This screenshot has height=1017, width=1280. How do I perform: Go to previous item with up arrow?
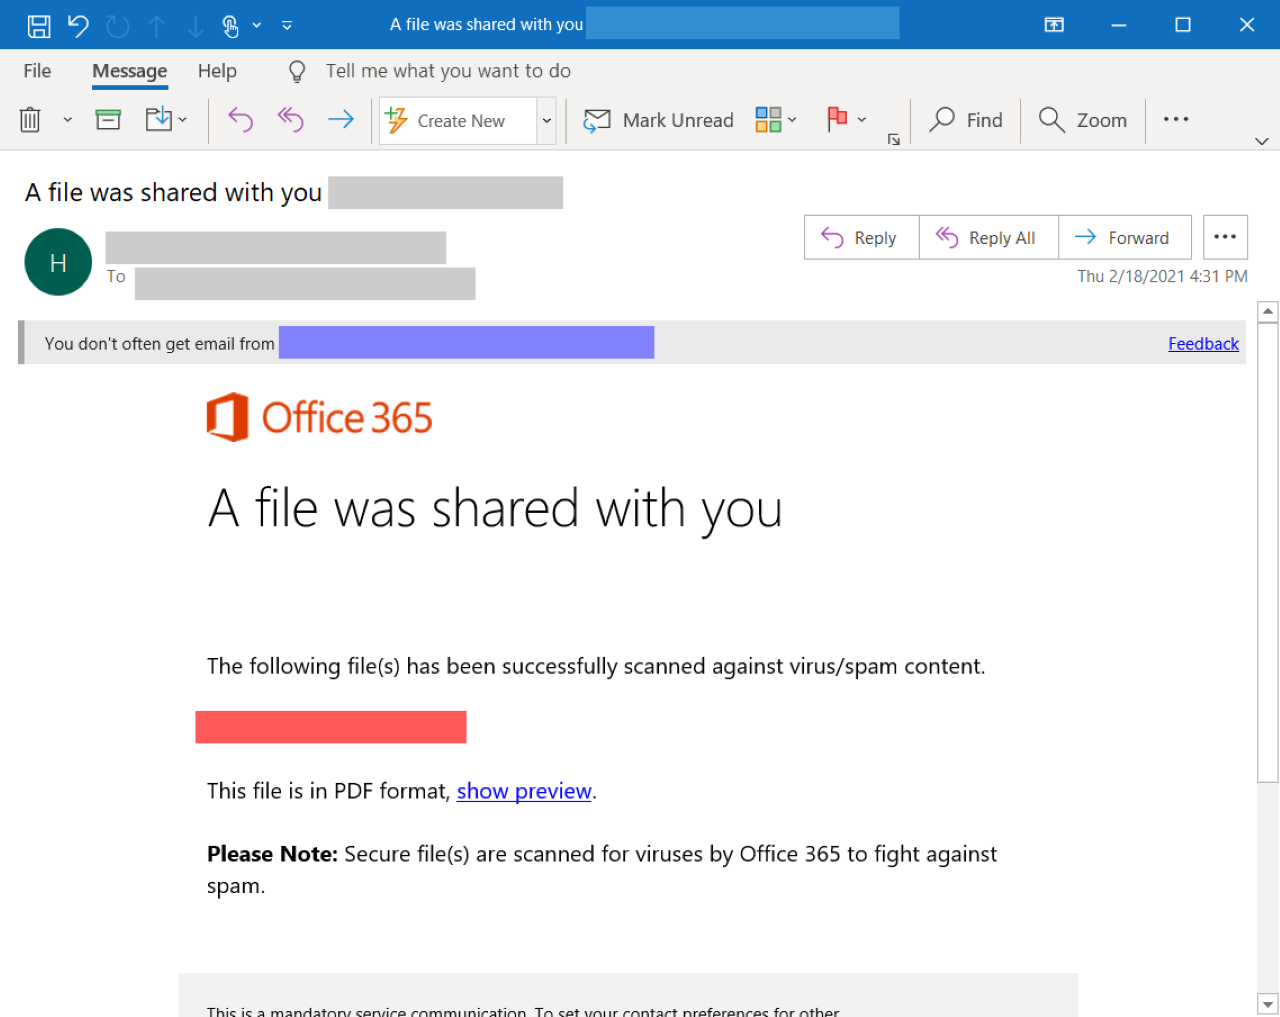(x=157, y=25)
